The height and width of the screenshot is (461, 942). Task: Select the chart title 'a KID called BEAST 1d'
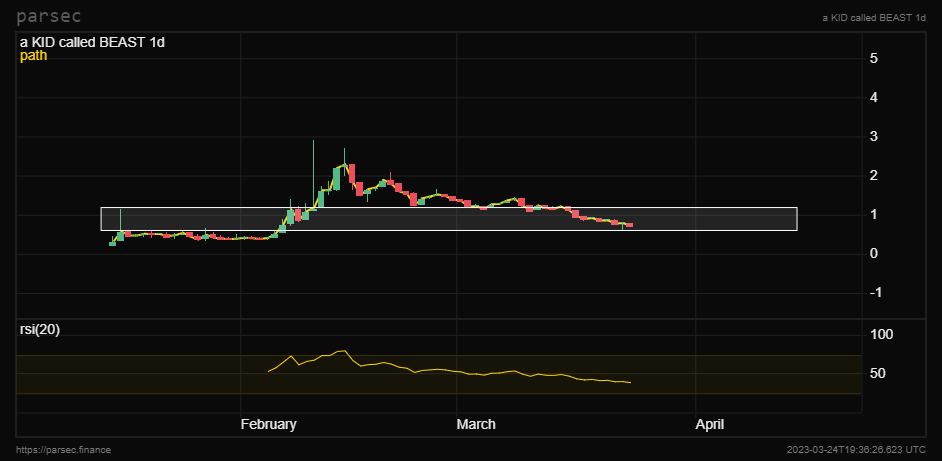93,43
